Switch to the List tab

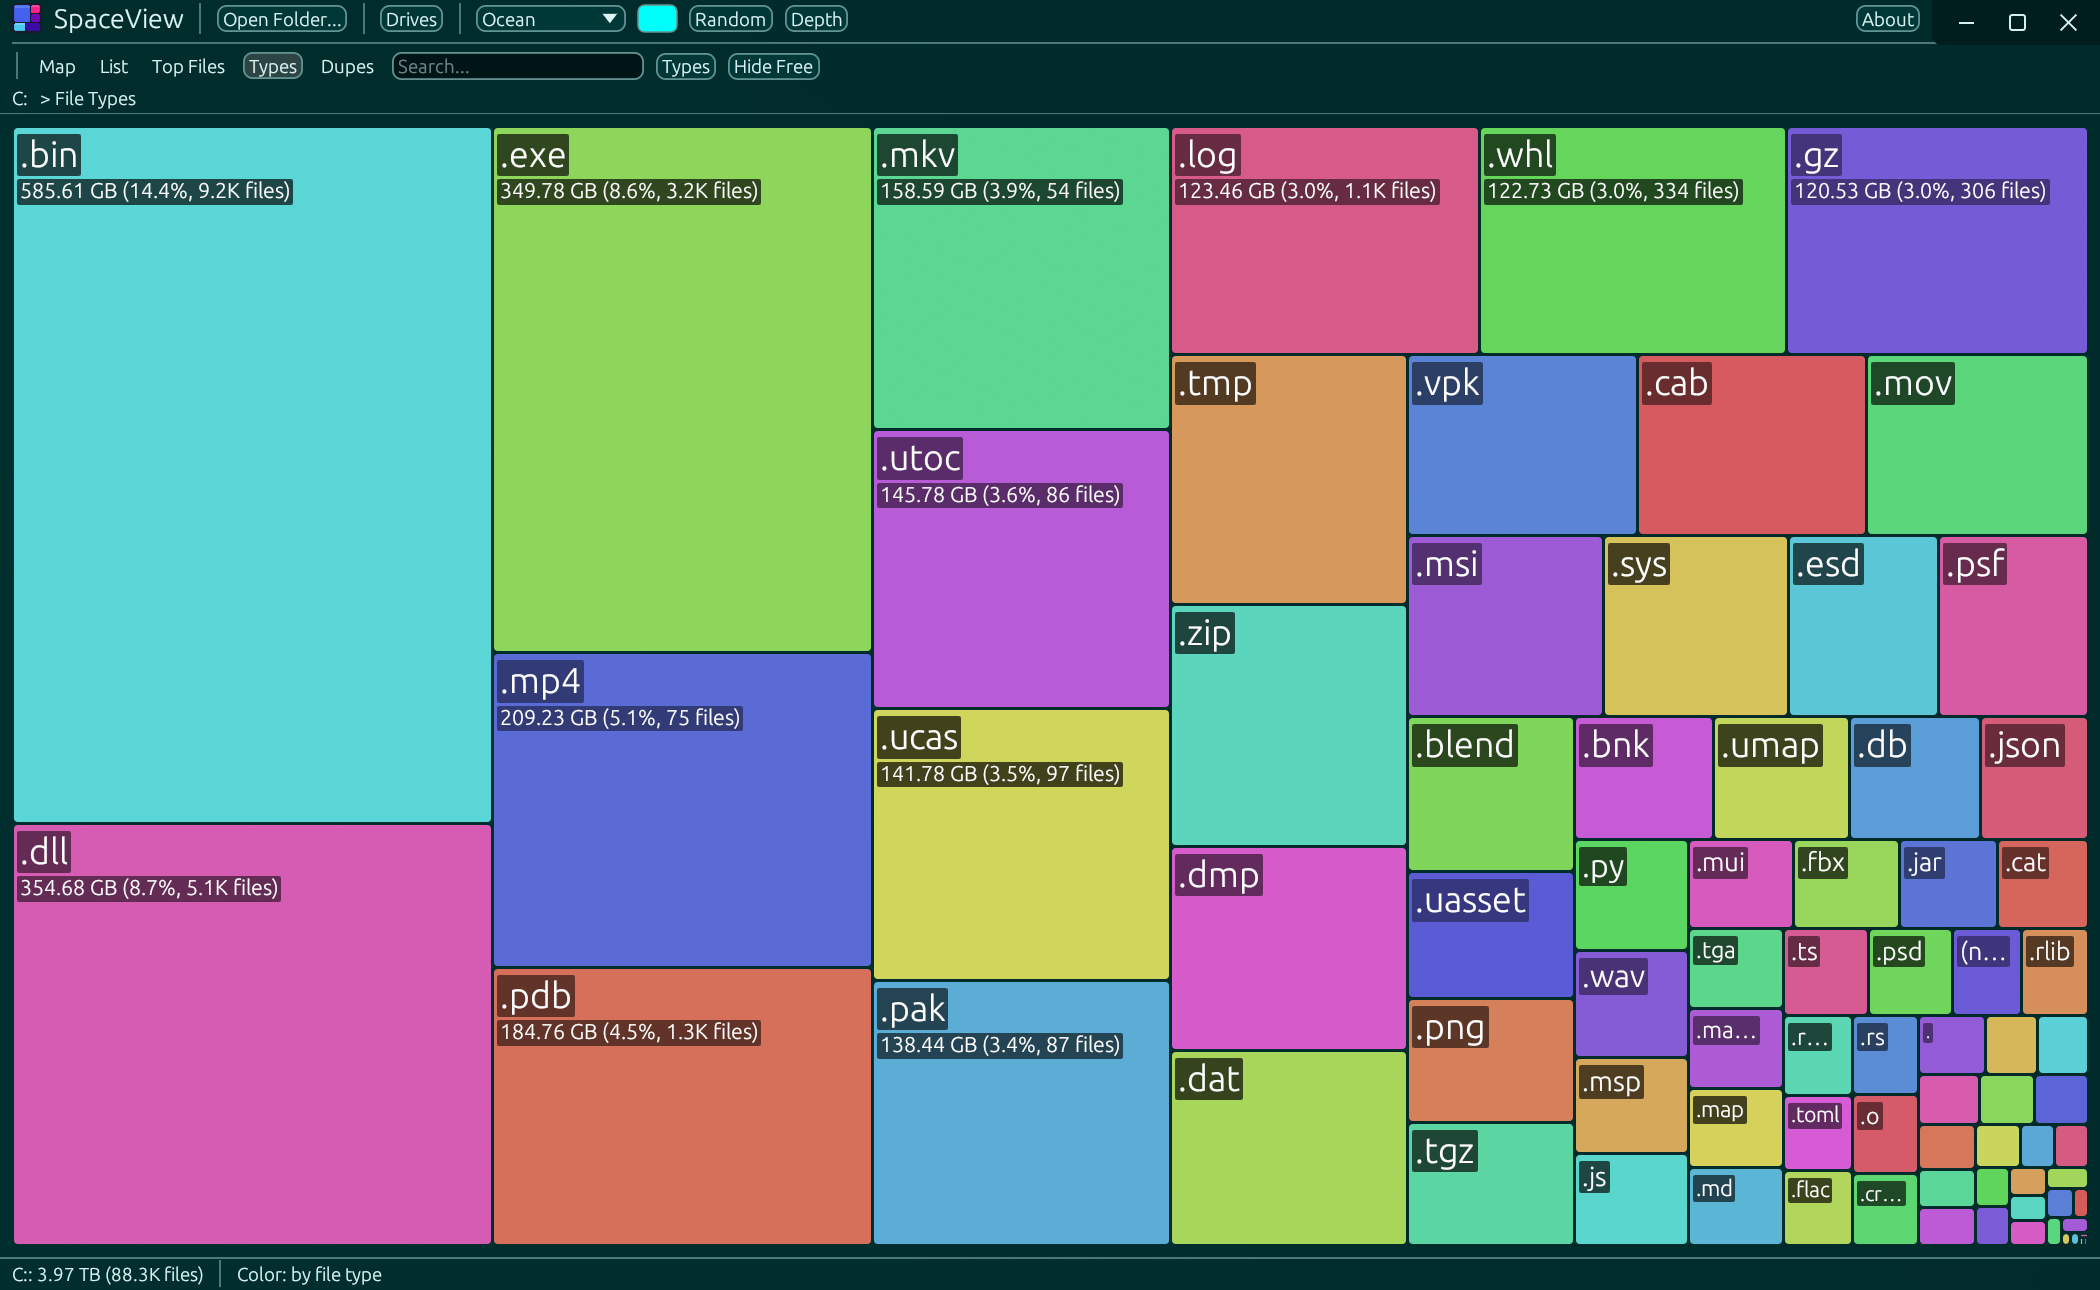114,66
